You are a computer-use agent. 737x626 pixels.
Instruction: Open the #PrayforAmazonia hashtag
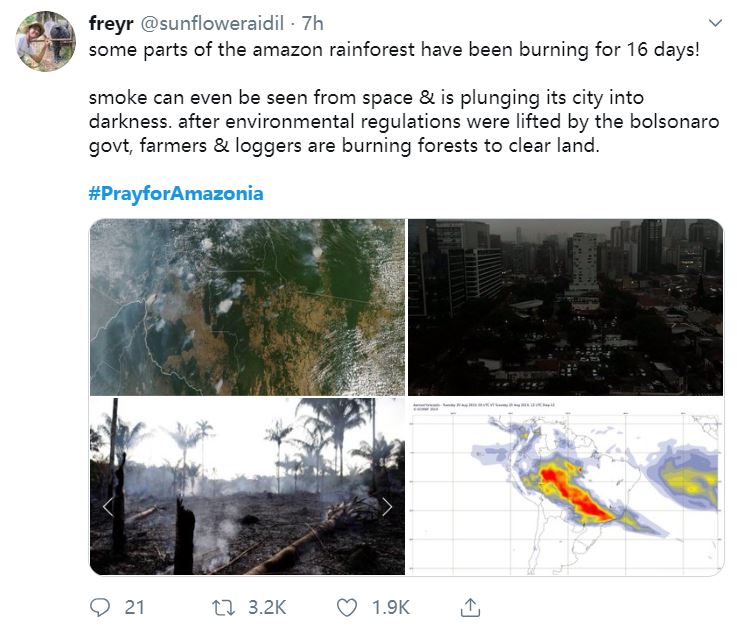[x=176, y=193]
